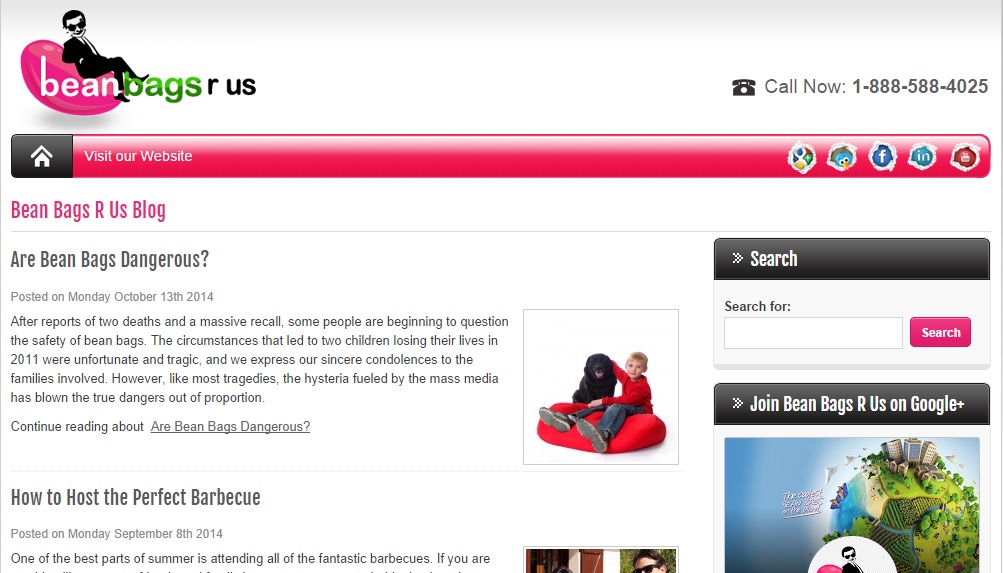The width and height of the screenshot is (1003, 573).
Task: Click the Search panel header arrow
Action: (x=738, y=258)
